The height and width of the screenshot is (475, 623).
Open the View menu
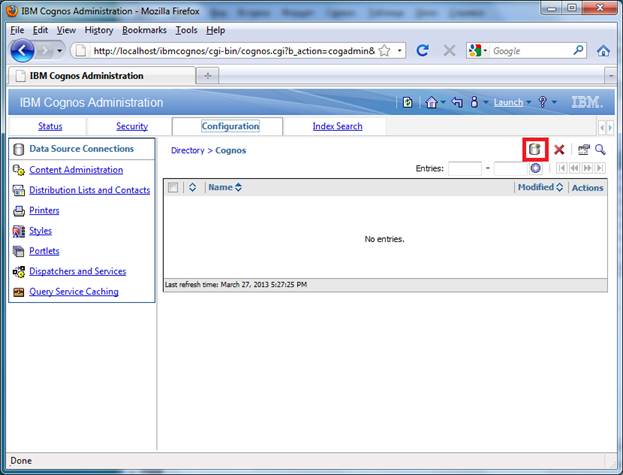(66, 30)
